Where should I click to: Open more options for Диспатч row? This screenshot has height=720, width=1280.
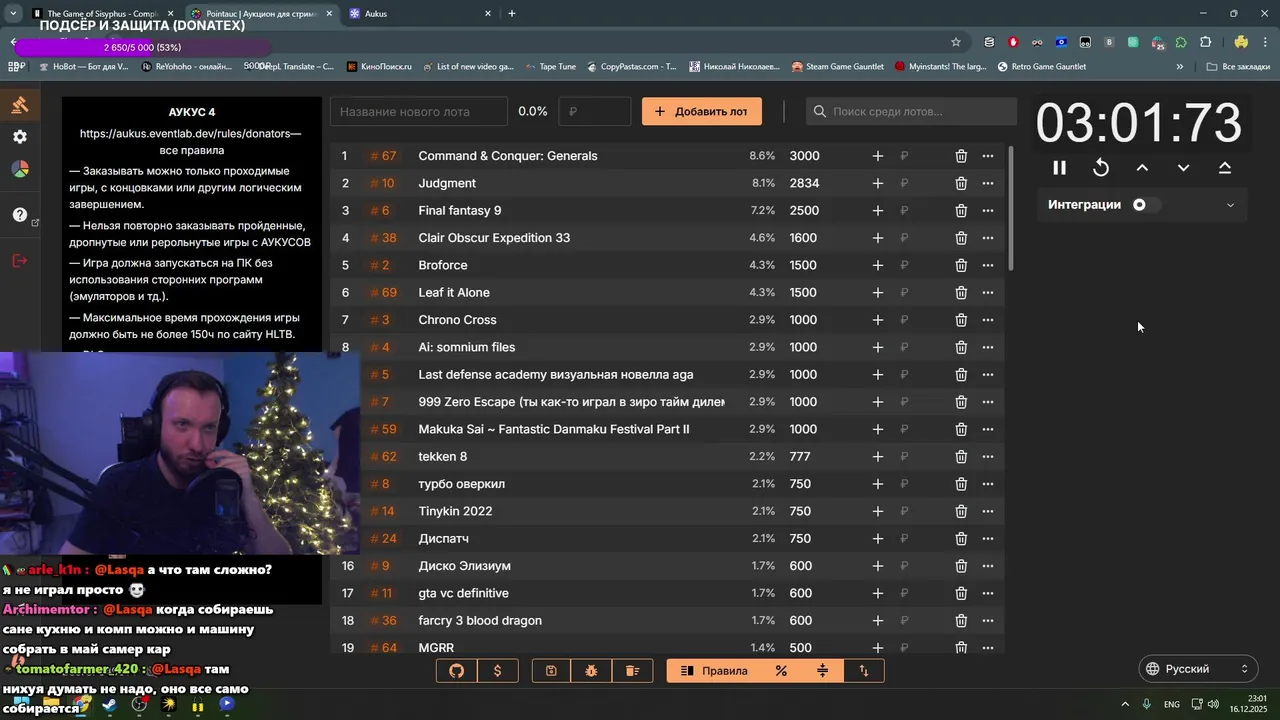point(988,539)
